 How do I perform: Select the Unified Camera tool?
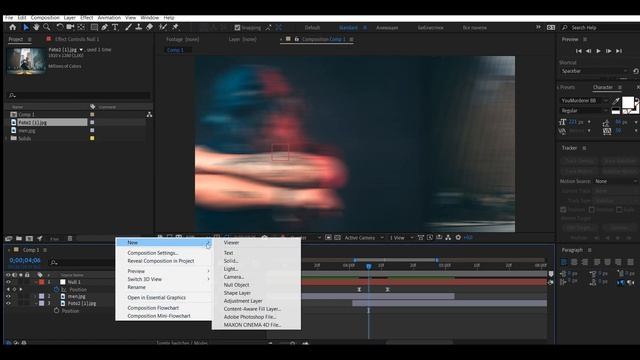point(70,27)
